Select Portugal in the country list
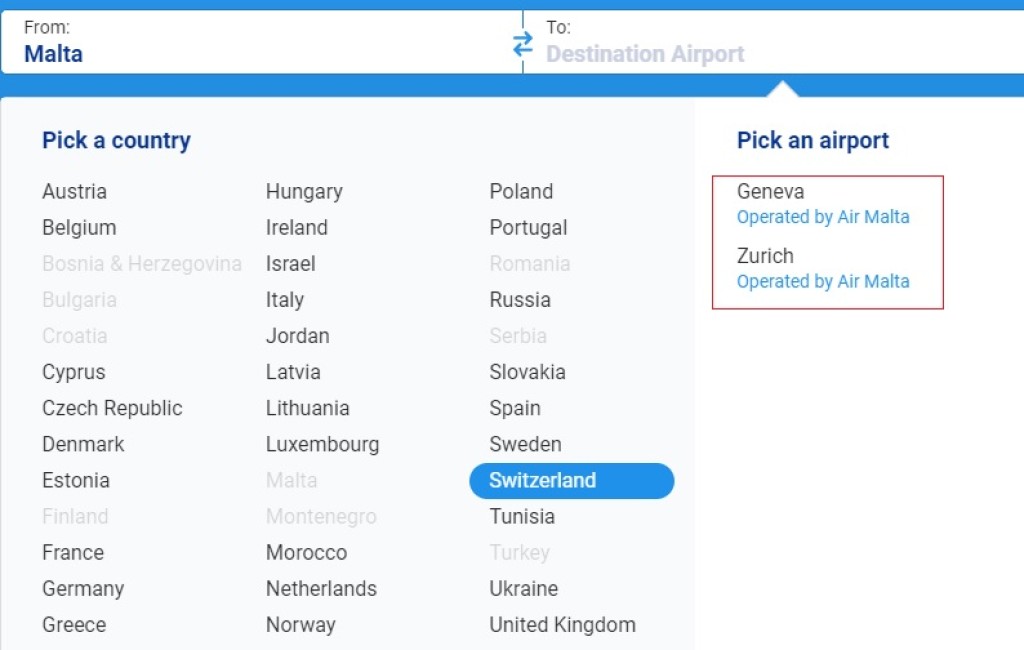 click(528, 228)
